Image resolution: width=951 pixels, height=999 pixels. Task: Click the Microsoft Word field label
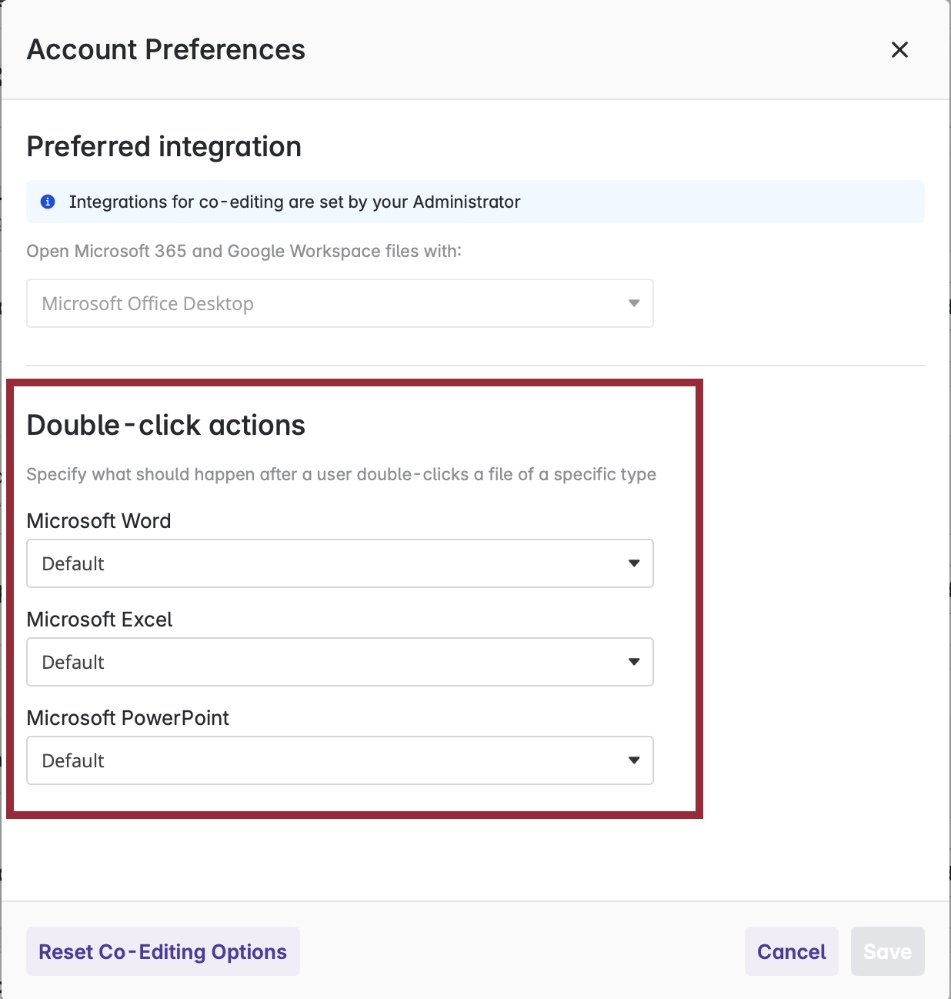[x=99, y=521]
